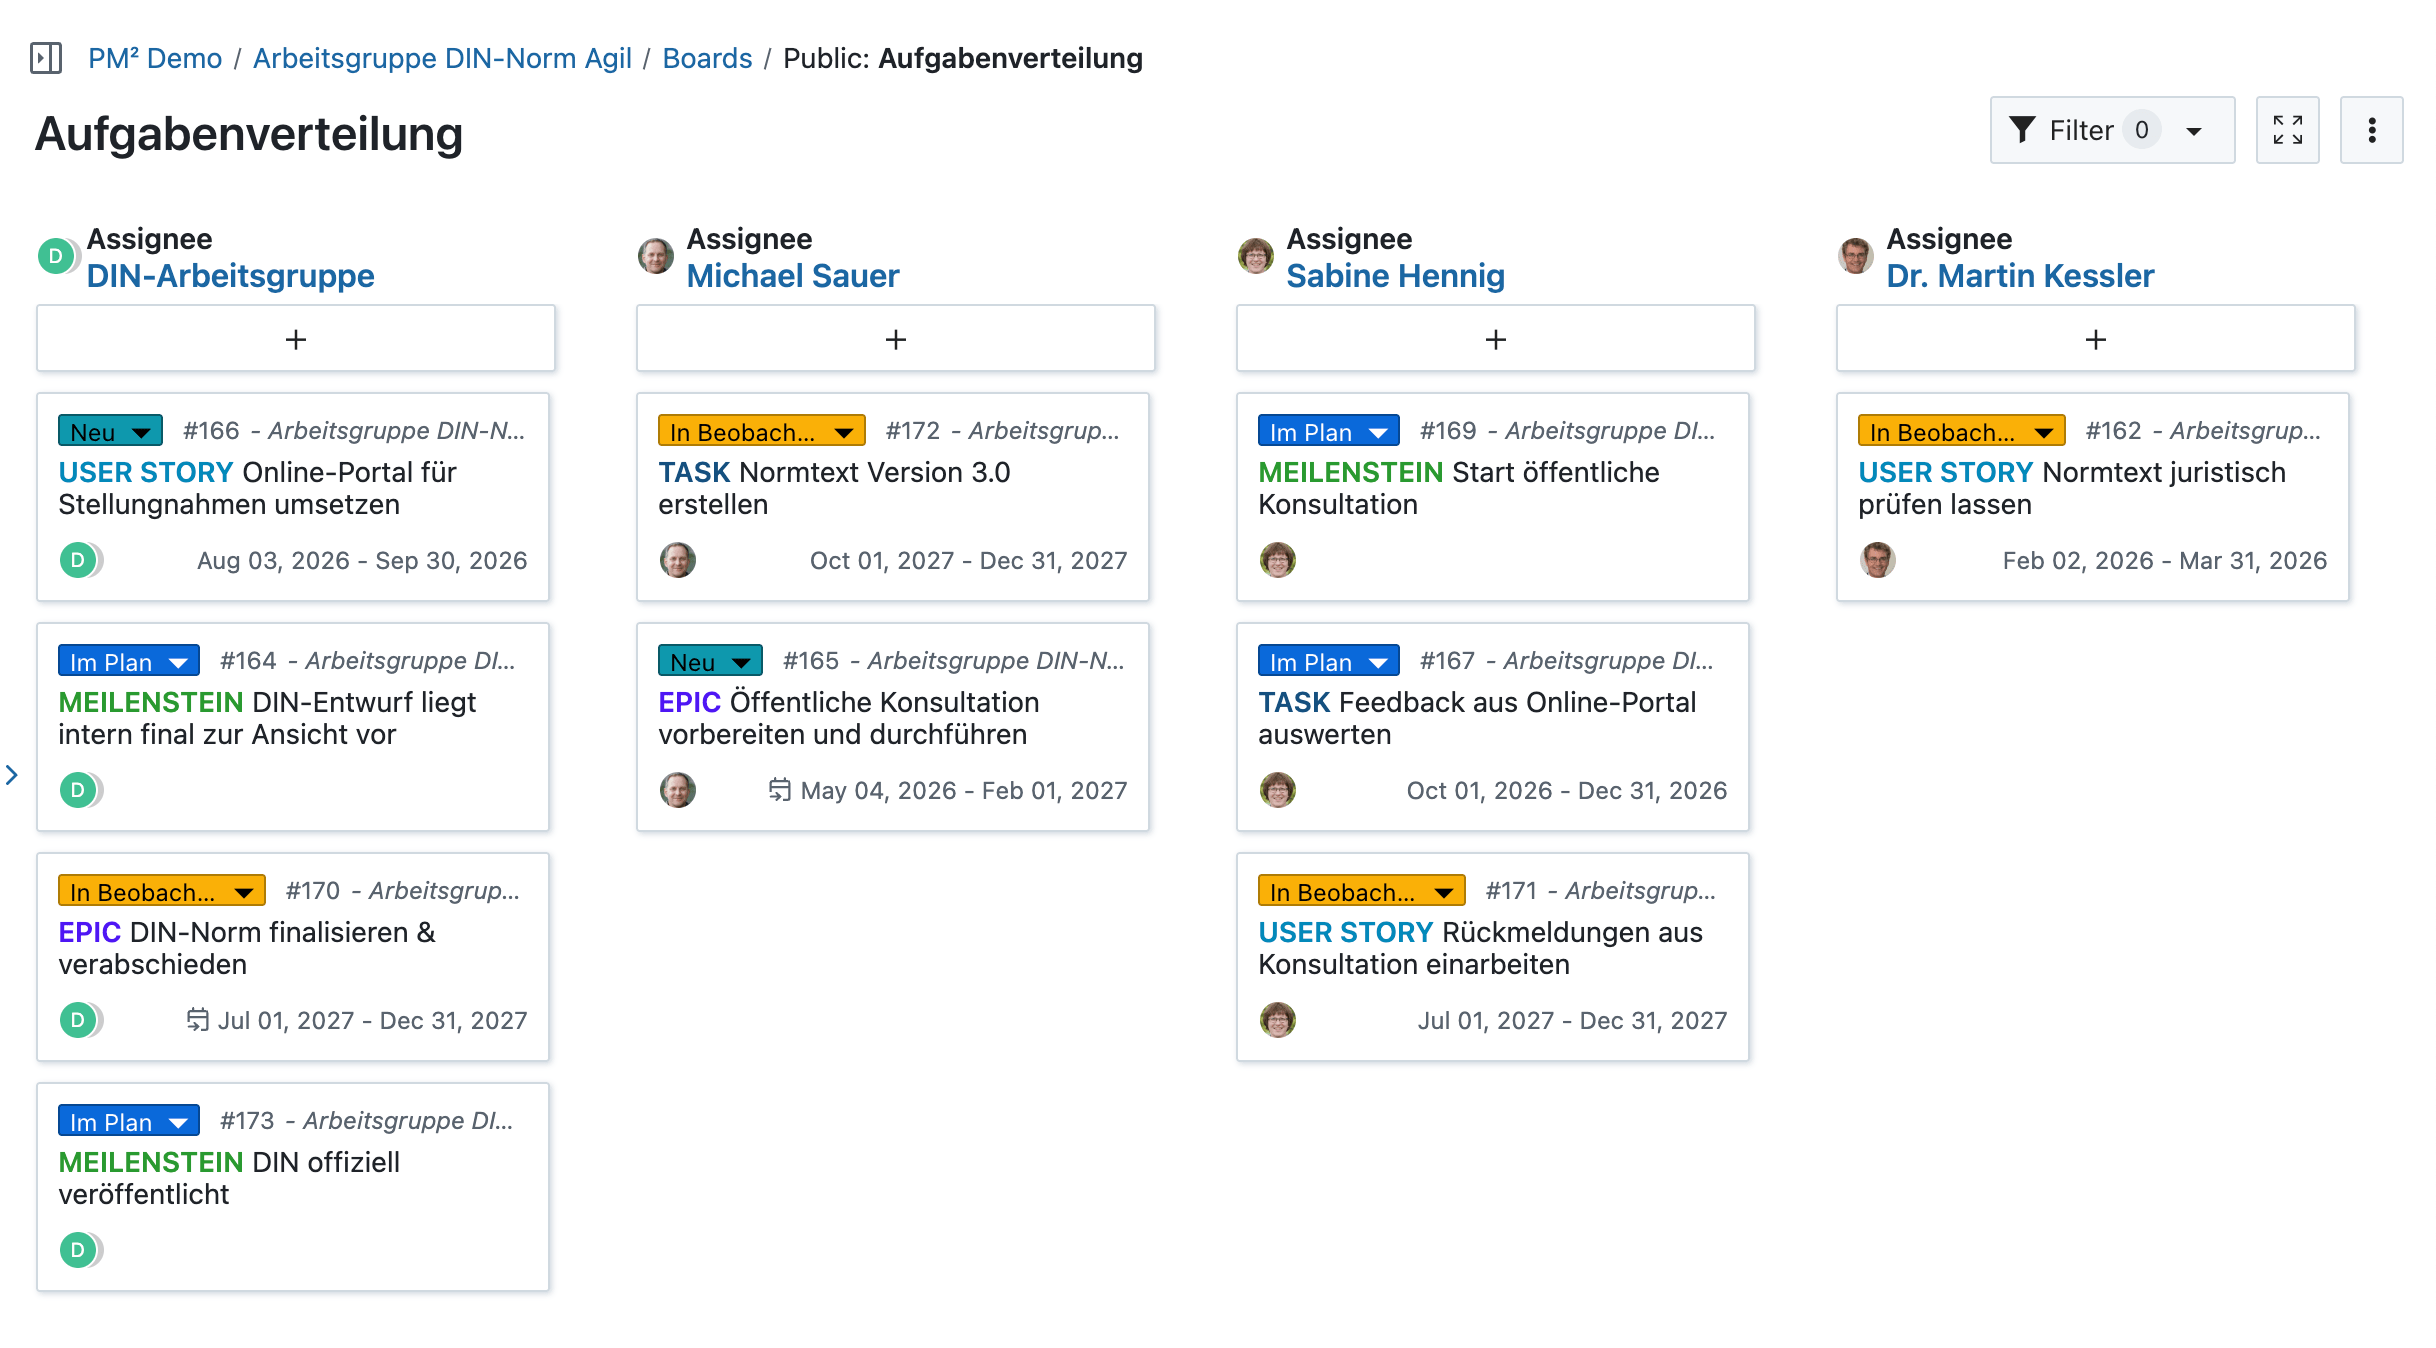Open Arbeitsgruppe DIN-Norm Agil breadcrumb link

tap(442, 58)
